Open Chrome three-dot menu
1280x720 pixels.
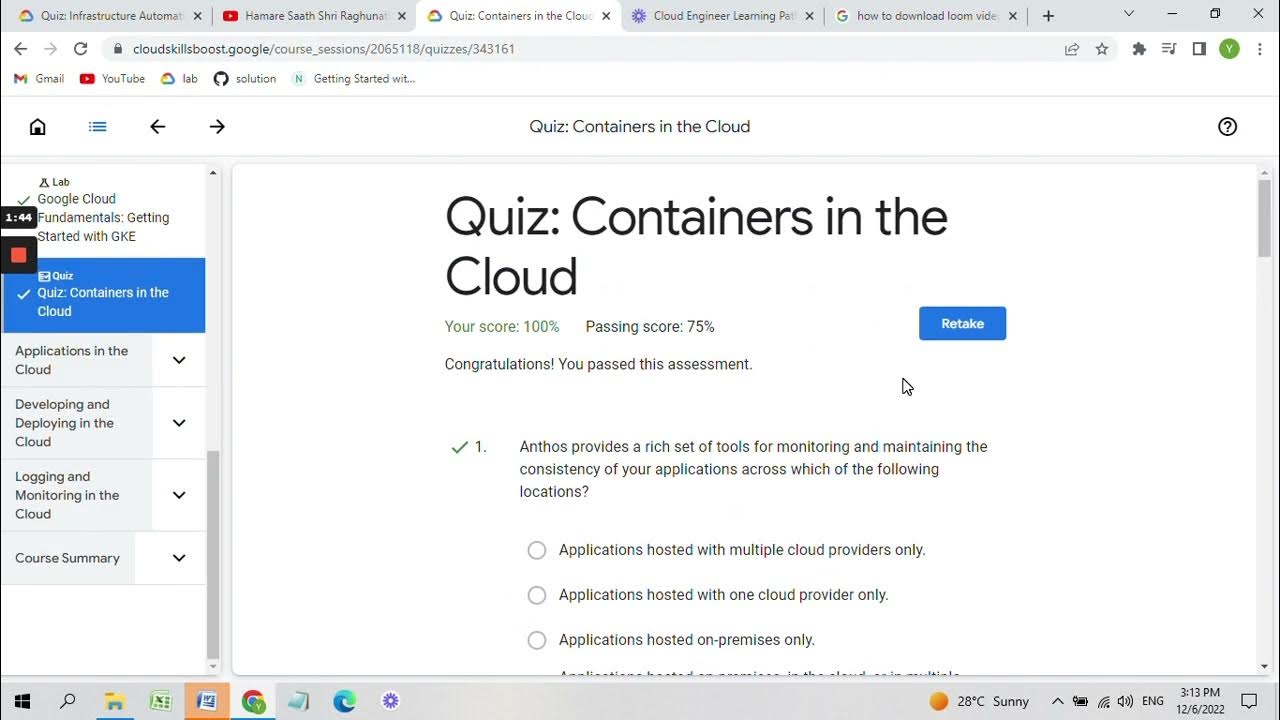pyautogui.click(x=1259, y=49)
